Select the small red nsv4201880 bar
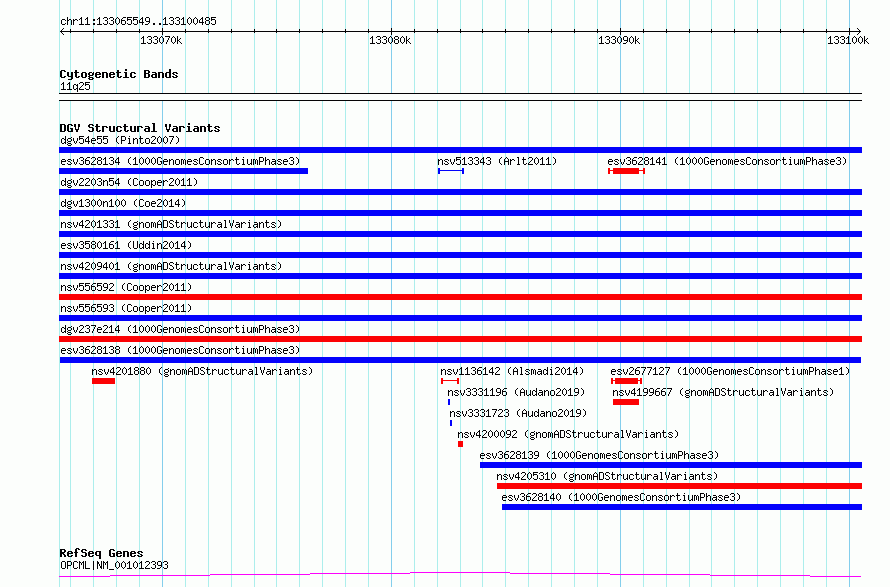890x587 pixels. pos(103,381)
